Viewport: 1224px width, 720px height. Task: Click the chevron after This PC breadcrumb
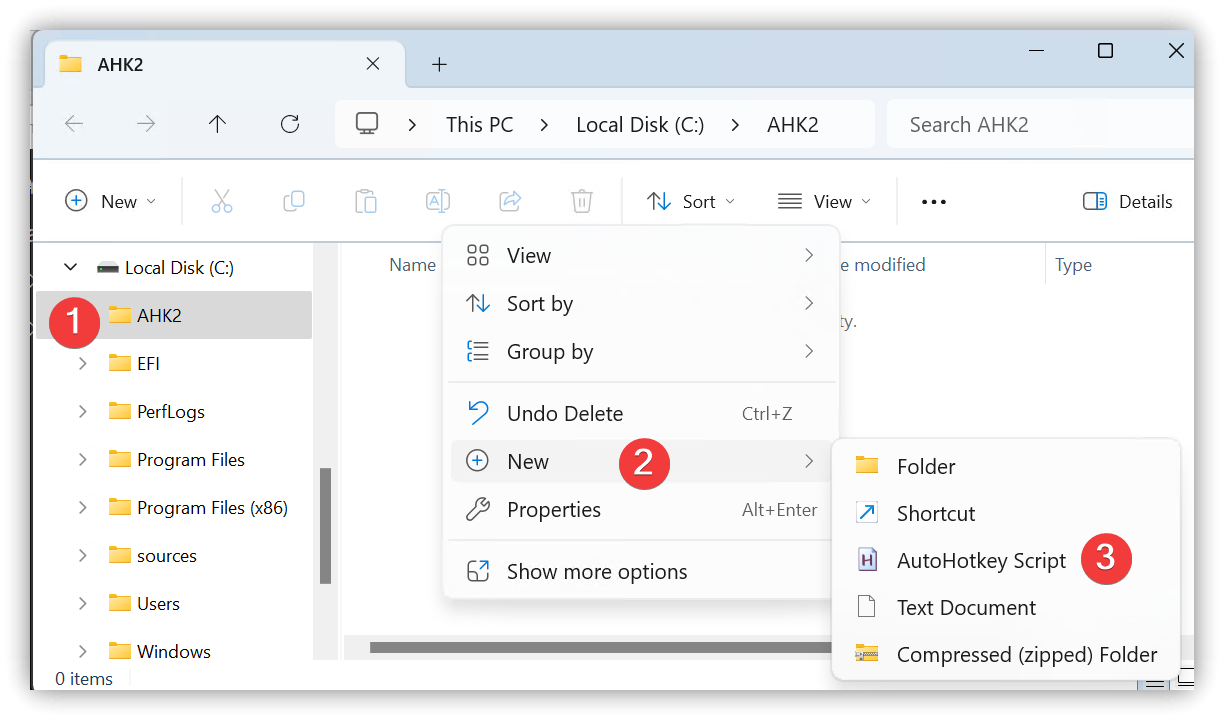(x=544, y=125)
